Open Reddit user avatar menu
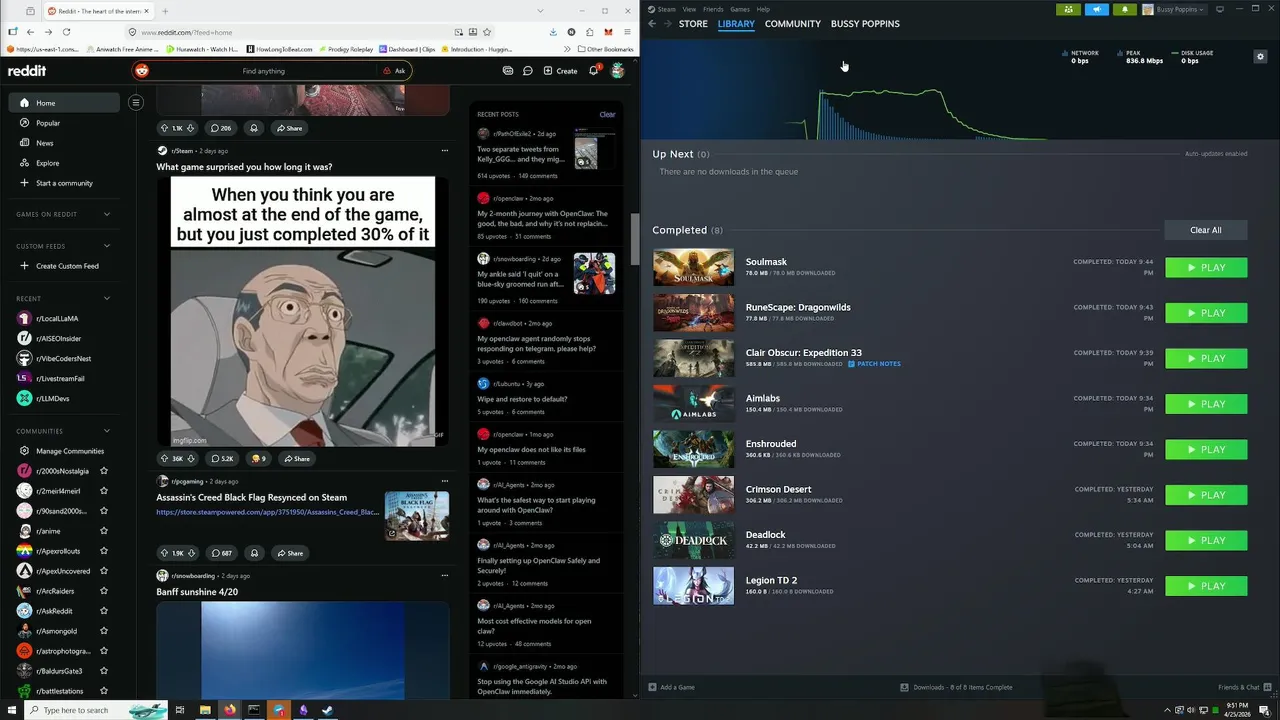This screenshot has height=720, width=1280. pos(618,71)
